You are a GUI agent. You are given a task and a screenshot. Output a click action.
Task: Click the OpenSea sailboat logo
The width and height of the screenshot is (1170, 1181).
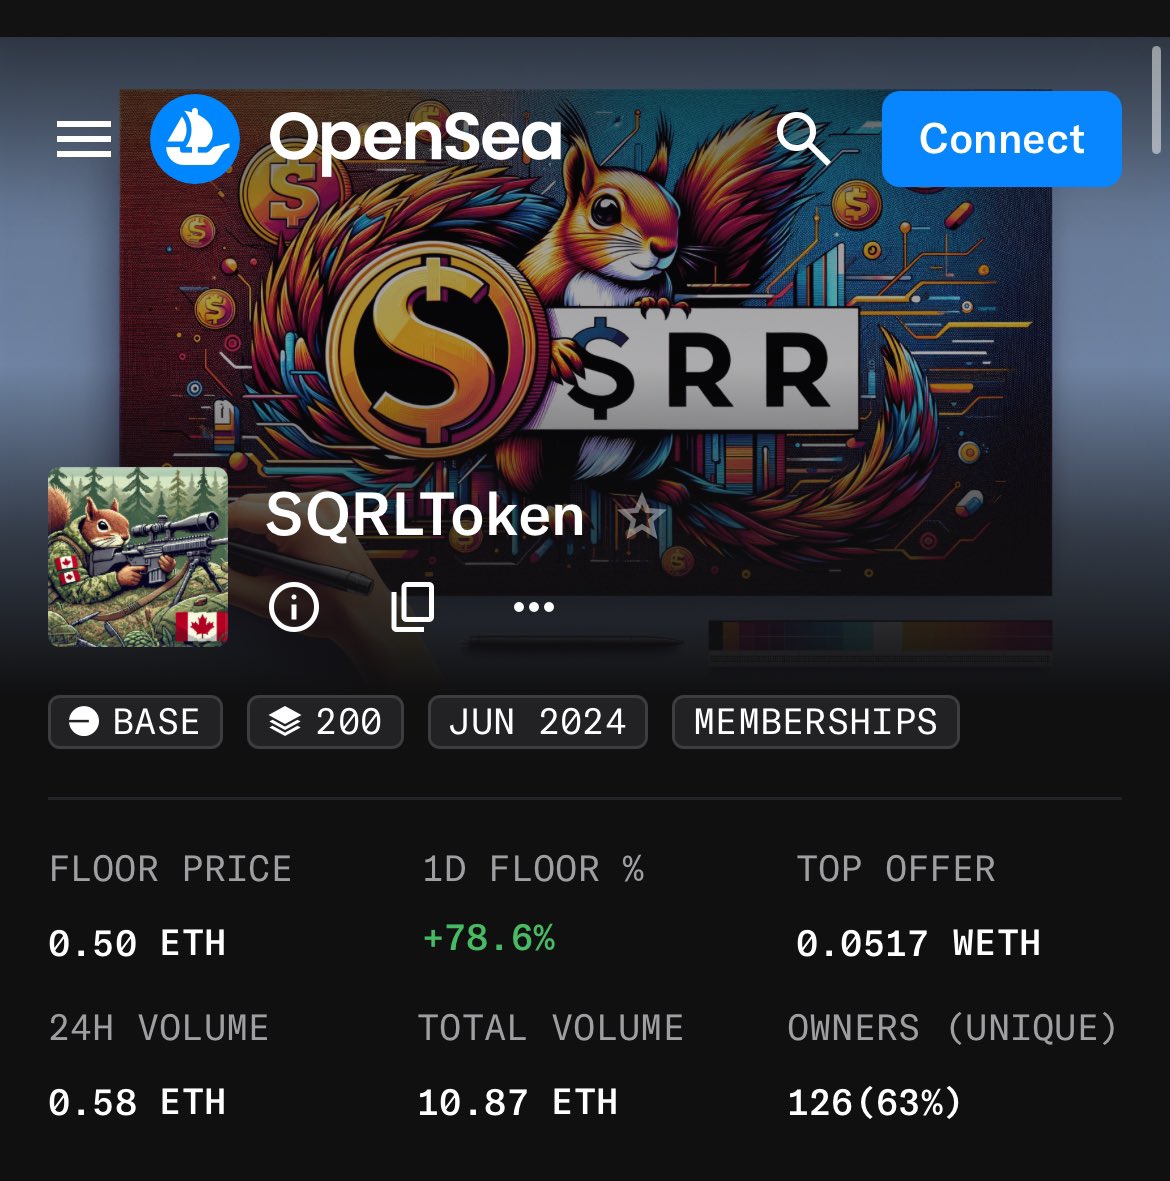tap(195, 139)
